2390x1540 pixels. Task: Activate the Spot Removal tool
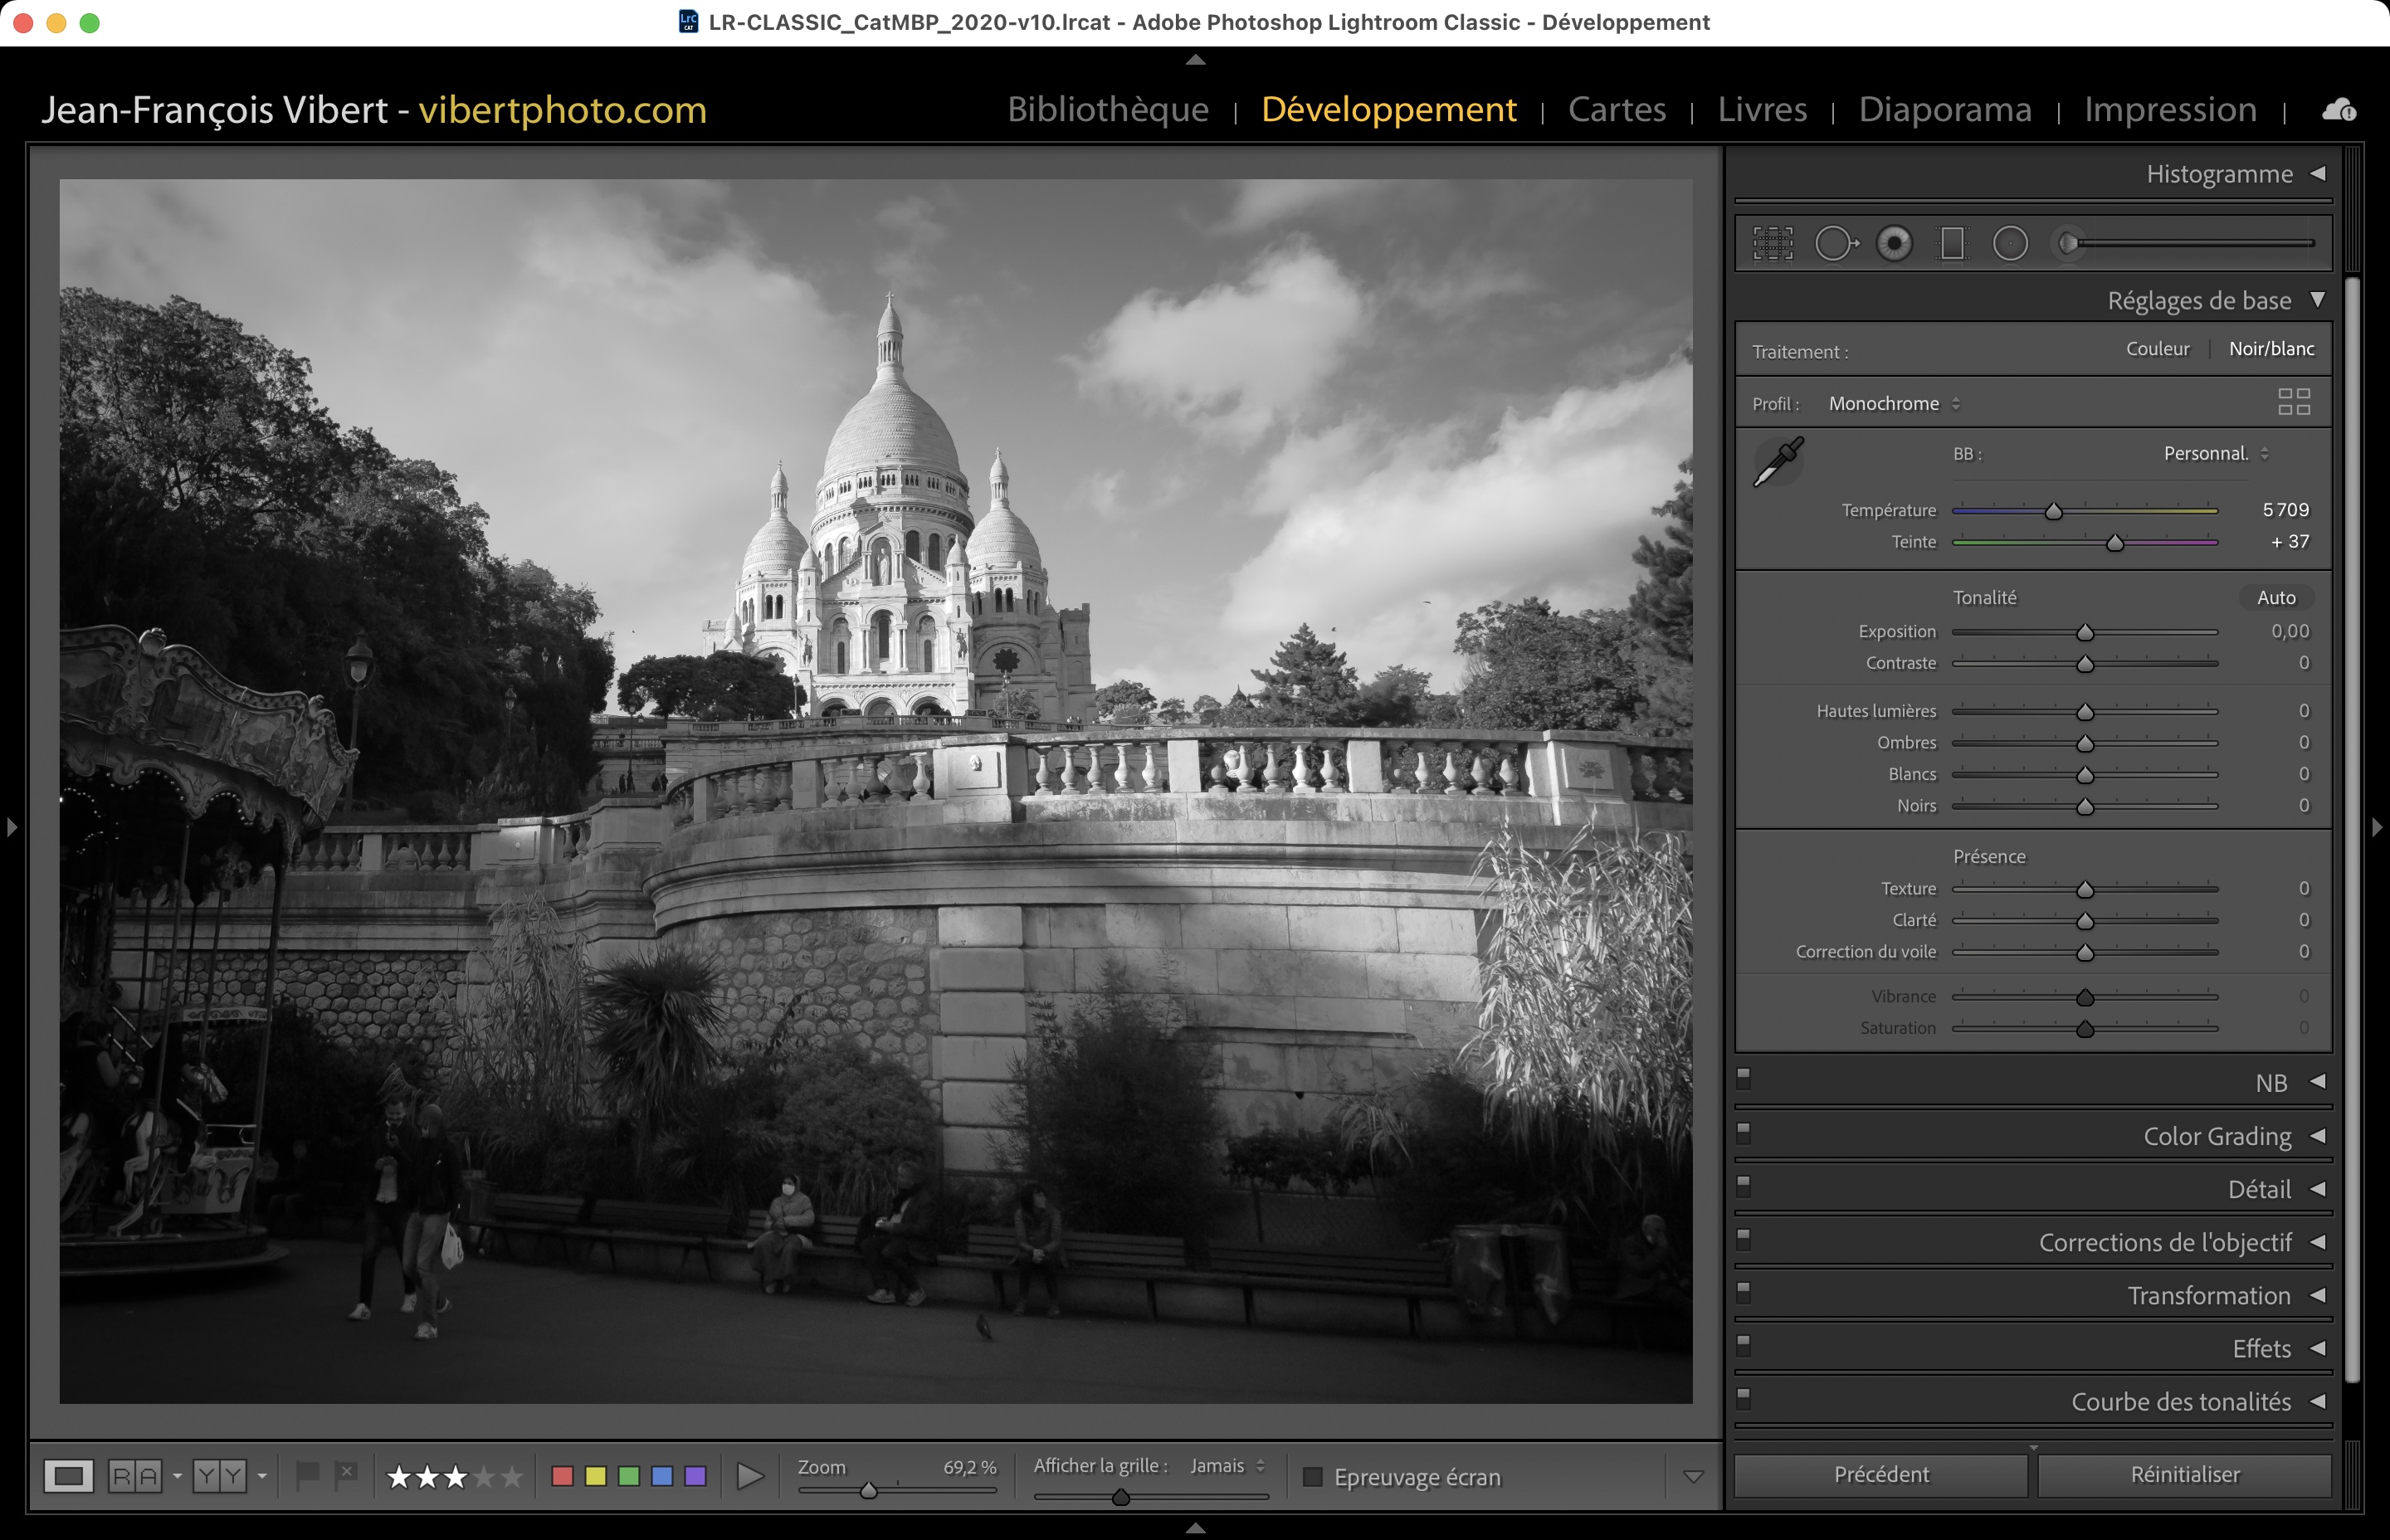click(x=1835, y=243)
